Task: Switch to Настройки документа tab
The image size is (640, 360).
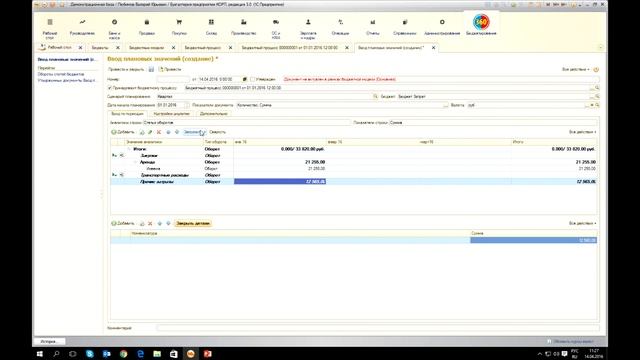Action: (171, 114)
